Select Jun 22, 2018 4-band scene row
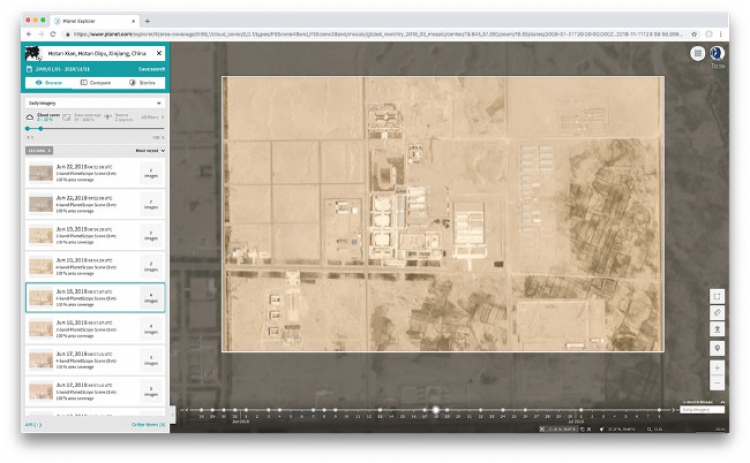 [95, 204]
